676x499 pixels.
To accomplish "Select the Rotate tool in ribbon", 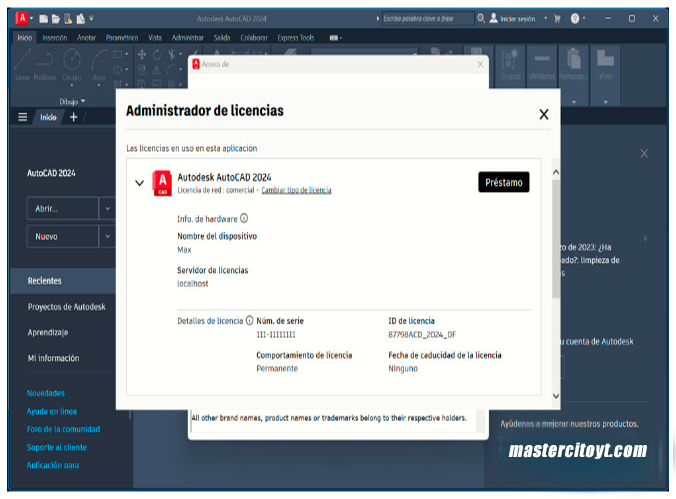I will tap(157, 54).
